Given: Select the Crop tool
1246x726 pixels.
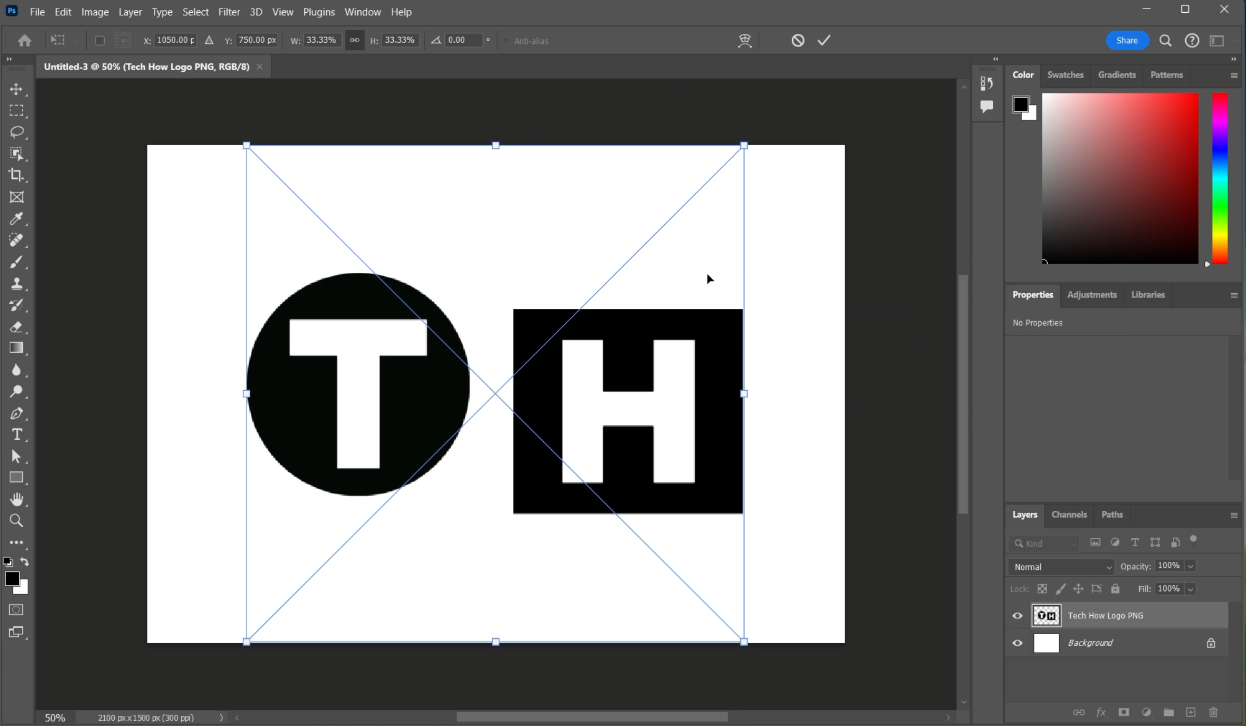Looking at the screenshot, I should 16,175.
